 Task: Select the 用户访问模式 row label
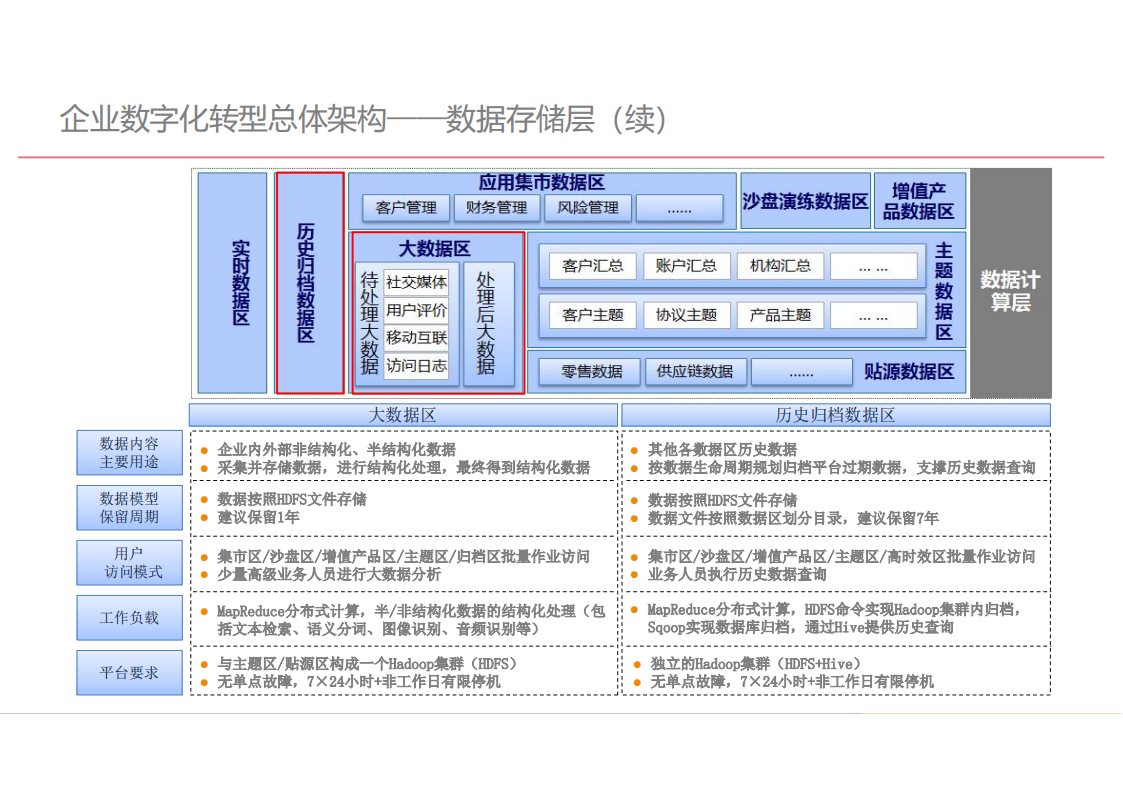click(x=130, y=563)
